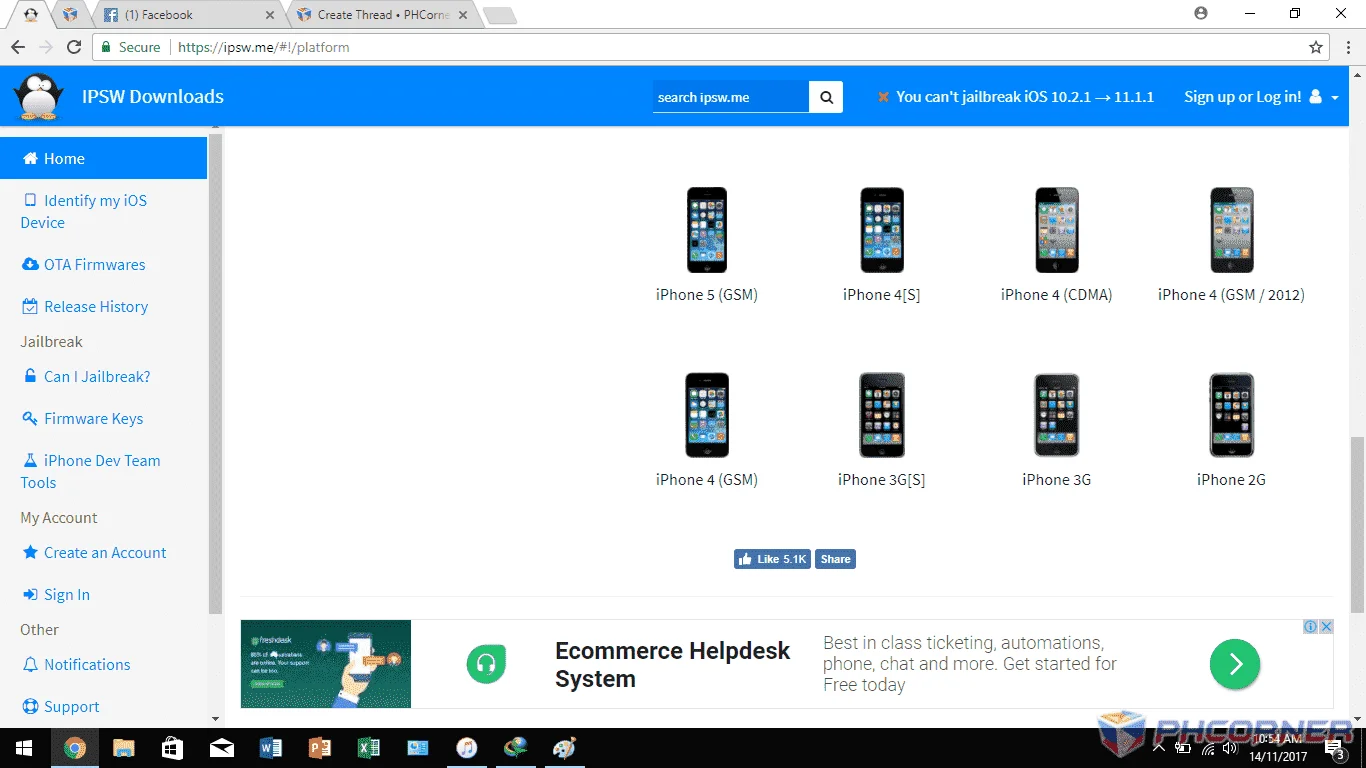Open File Explorer from taskbar
The image size is (1366, 768).
point(123,748)
